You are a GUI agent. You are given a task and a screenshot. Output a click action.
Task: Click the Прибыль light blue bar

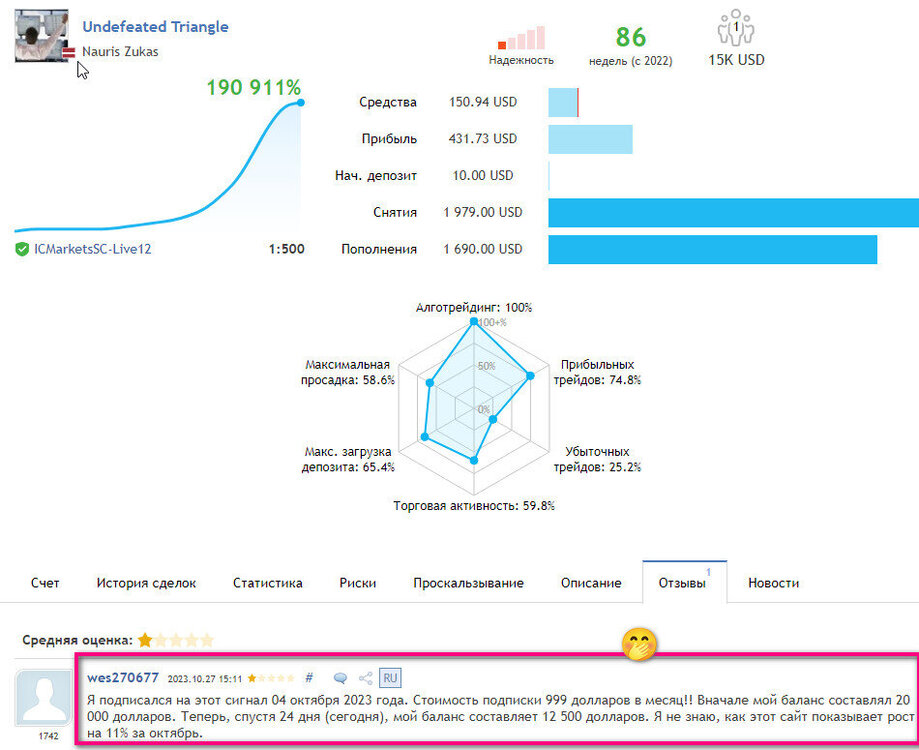[591, 139]
